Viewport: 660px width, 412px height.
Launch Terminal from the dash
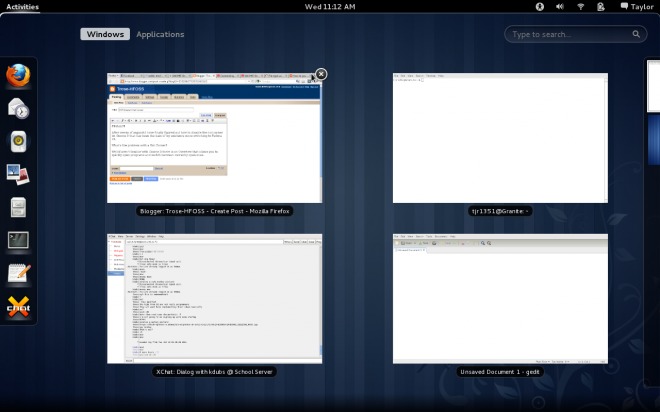(x=19, y=240)
